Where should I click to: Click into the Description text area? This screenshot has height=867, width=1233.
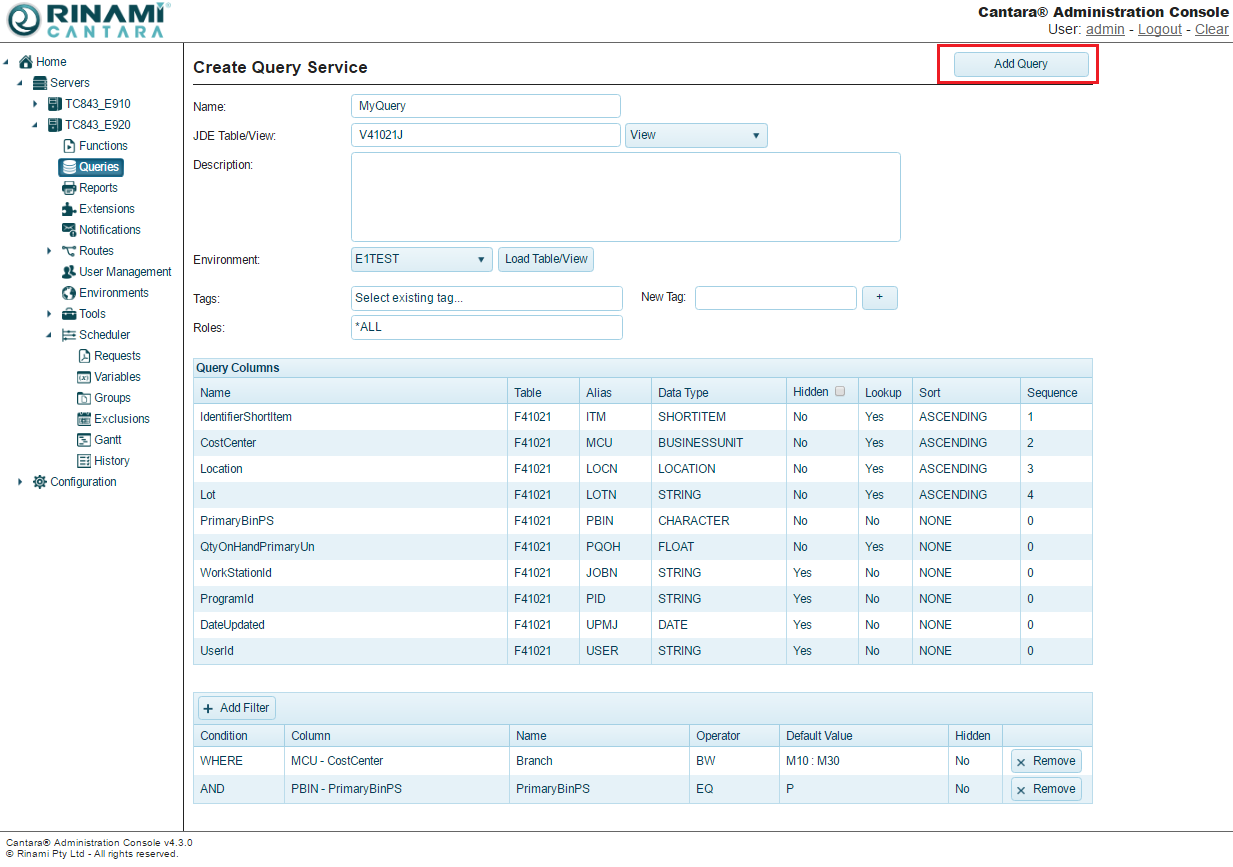click(626, 197)
